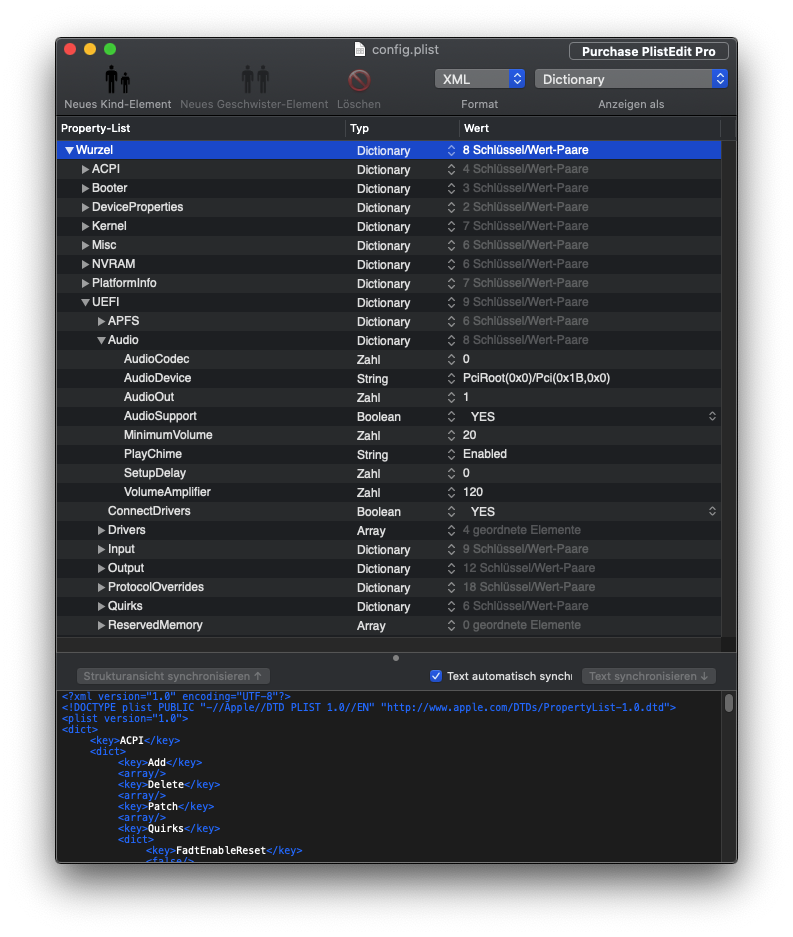Select the ConnectDrivers key
This screenshot has width=793, height=937.
coord(149,512)
